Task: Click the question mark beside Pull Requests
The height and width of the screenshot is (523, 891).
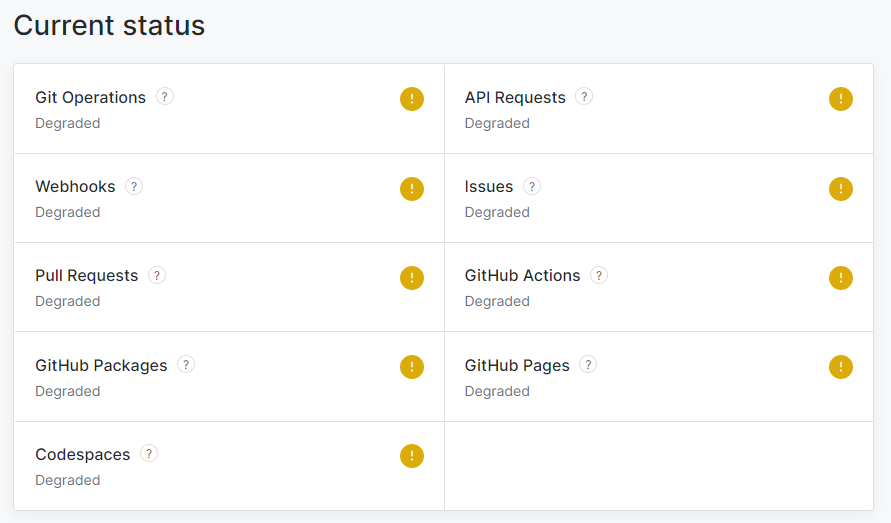Action: pyautogui.click(x=157, y=275)
